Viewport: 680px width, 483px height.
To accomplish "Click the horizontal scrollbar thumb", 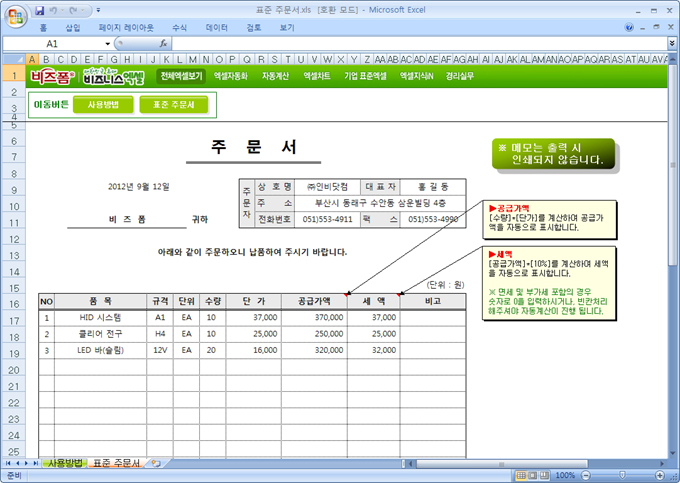I will 502,464.
